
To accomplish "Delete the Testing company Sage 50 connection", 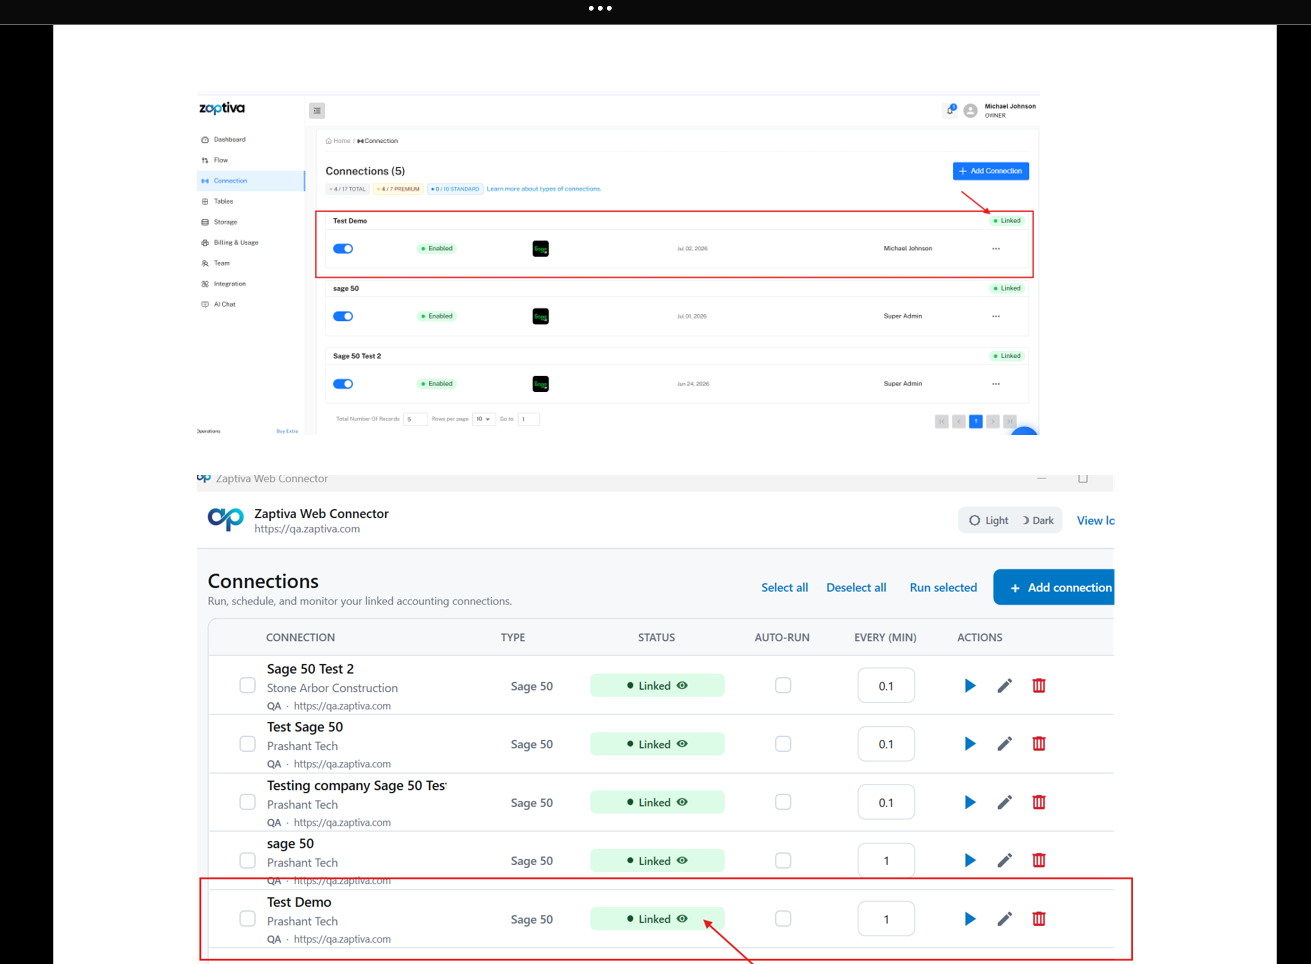I will [1039, 802].
